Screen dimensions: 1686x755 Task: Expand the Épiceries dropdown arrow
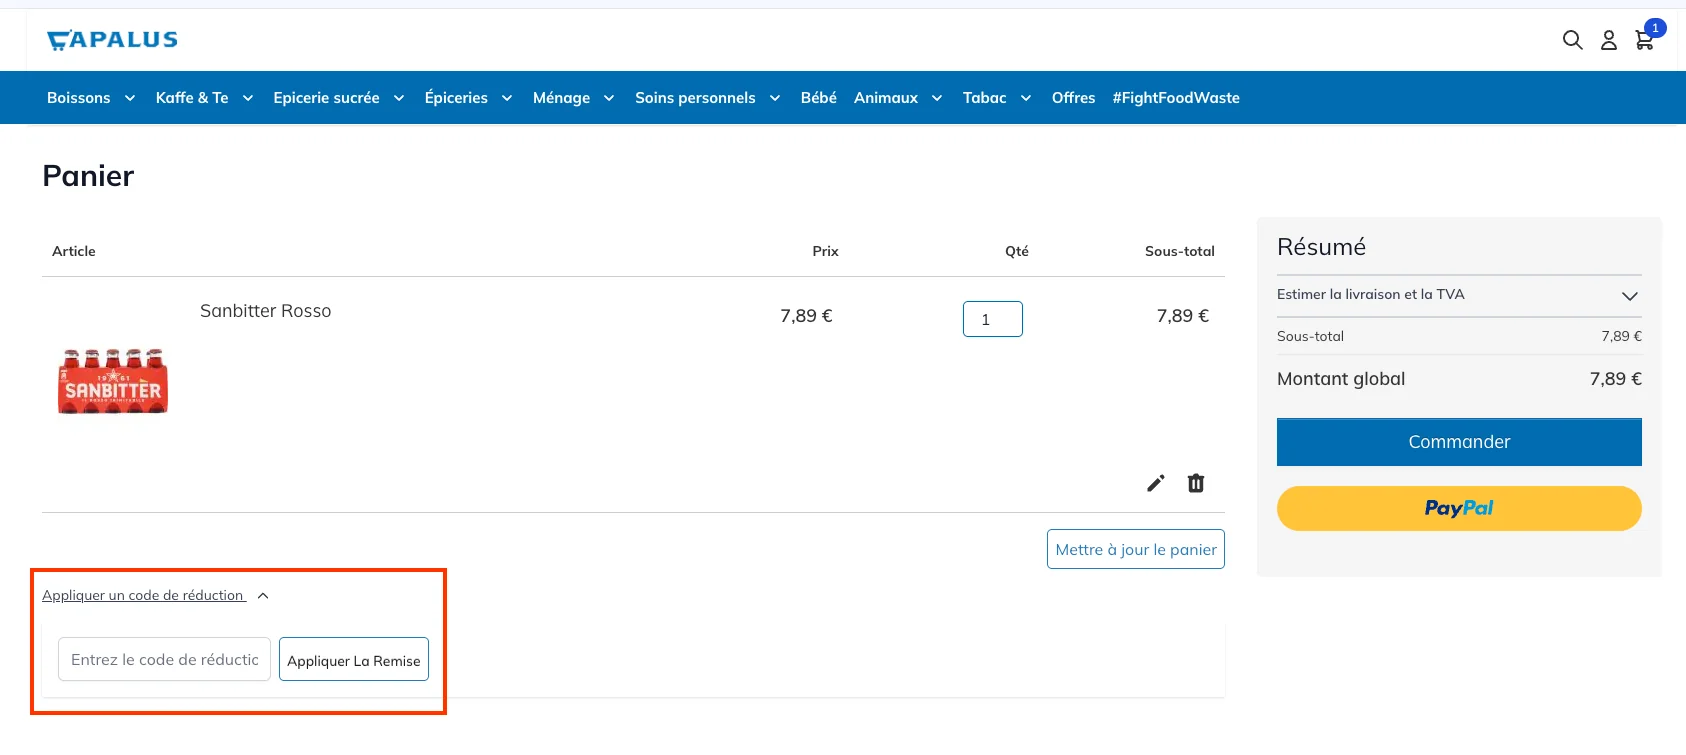507,98
